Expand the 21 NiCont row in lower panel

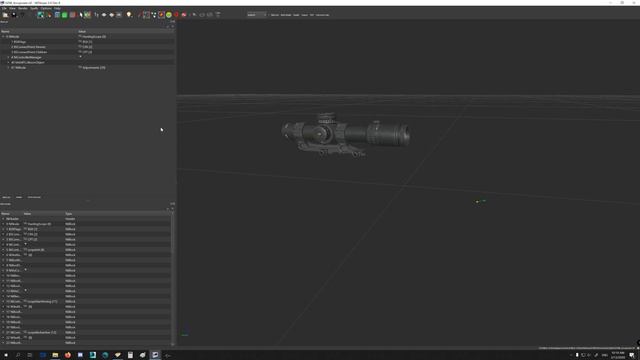coord(3,332)
